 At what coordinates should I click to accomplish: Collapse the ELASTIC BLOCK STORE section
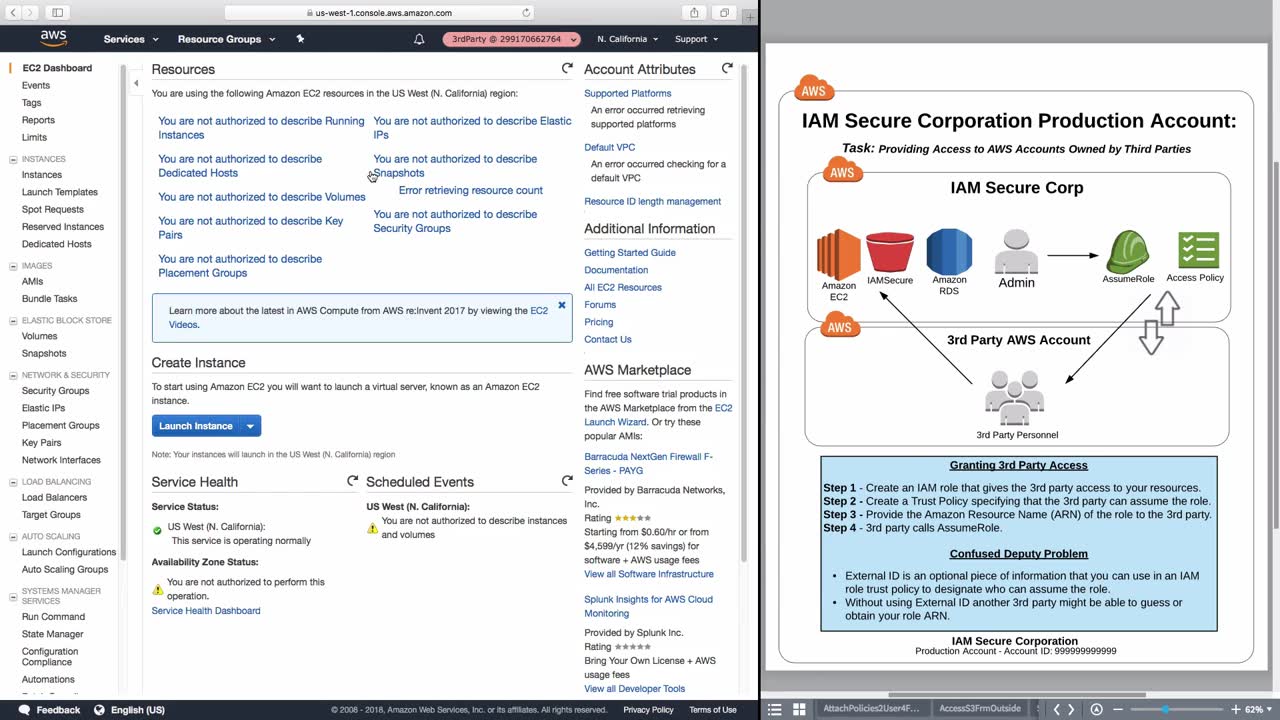point(13,321)
